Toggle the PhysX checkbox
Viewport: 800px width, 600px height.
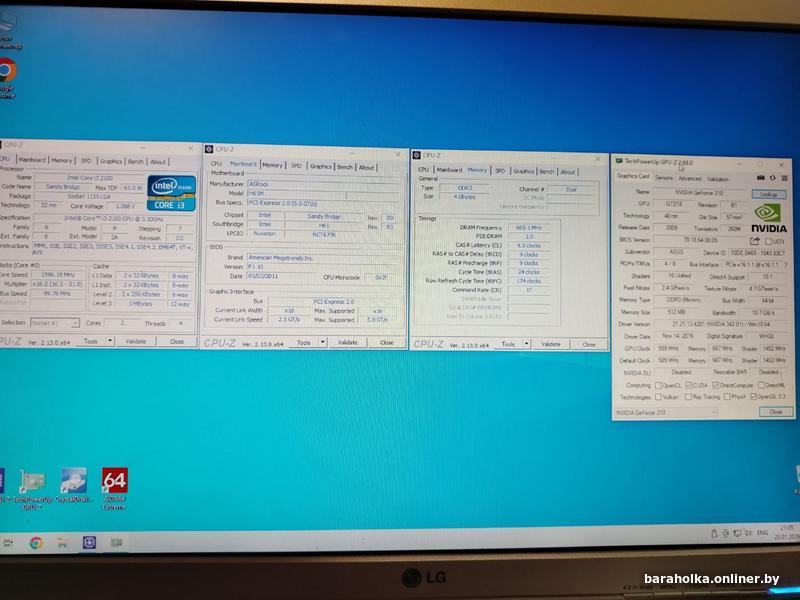[x=727, y=396]
